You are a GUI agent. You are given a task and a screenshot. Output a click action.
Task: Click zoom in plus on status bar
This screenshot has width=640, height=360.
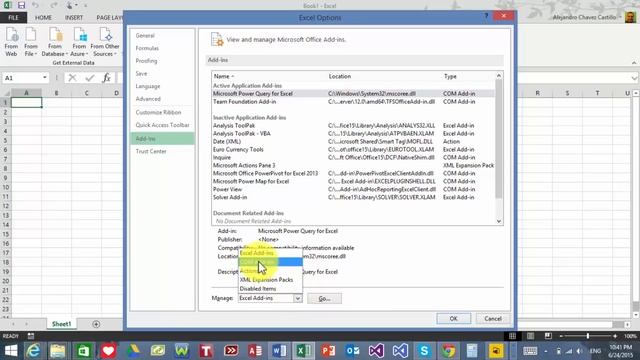[615, 336]
